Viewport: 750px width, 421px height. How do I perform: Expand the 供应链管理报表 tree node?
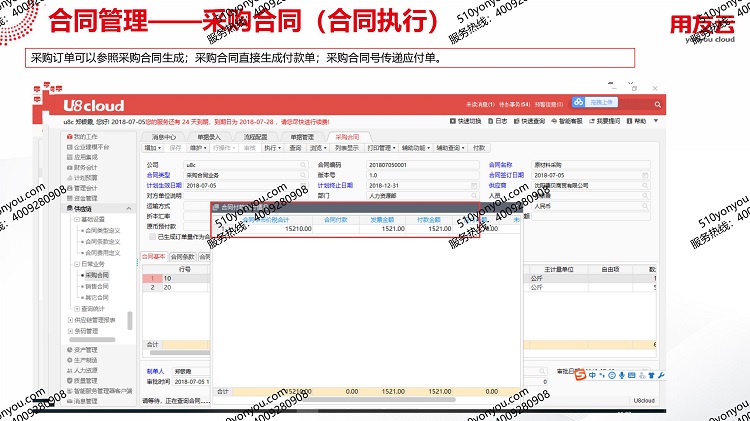point(70,320)
